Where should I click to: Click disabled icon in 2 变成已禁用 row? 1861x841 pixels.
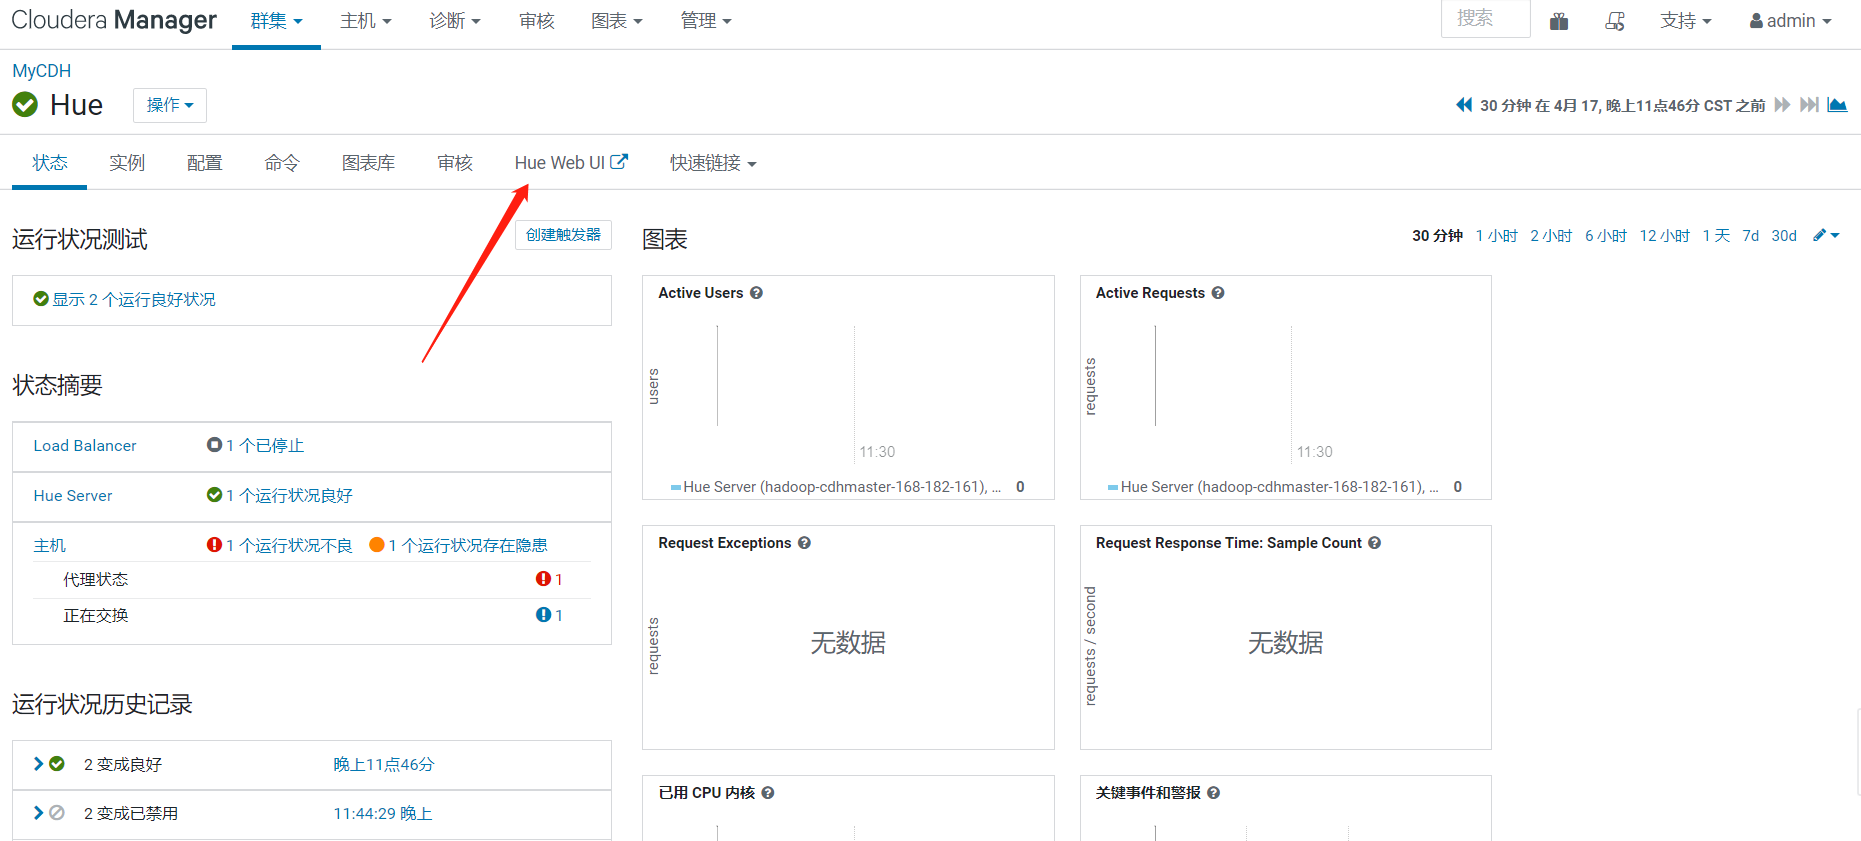tap(57, 813)
